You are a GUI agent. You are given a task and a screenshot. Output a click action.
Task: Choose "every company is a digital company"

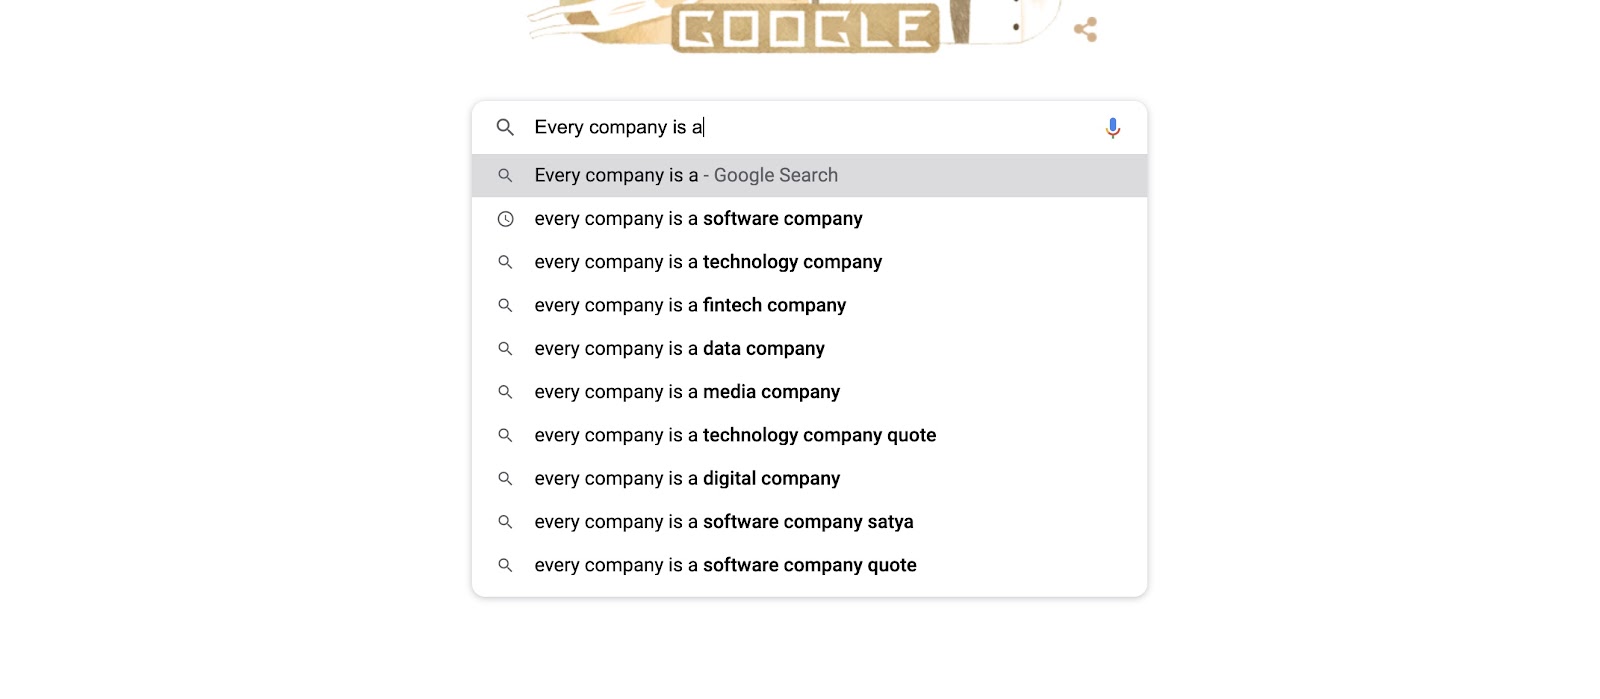[x=687, y=479]
